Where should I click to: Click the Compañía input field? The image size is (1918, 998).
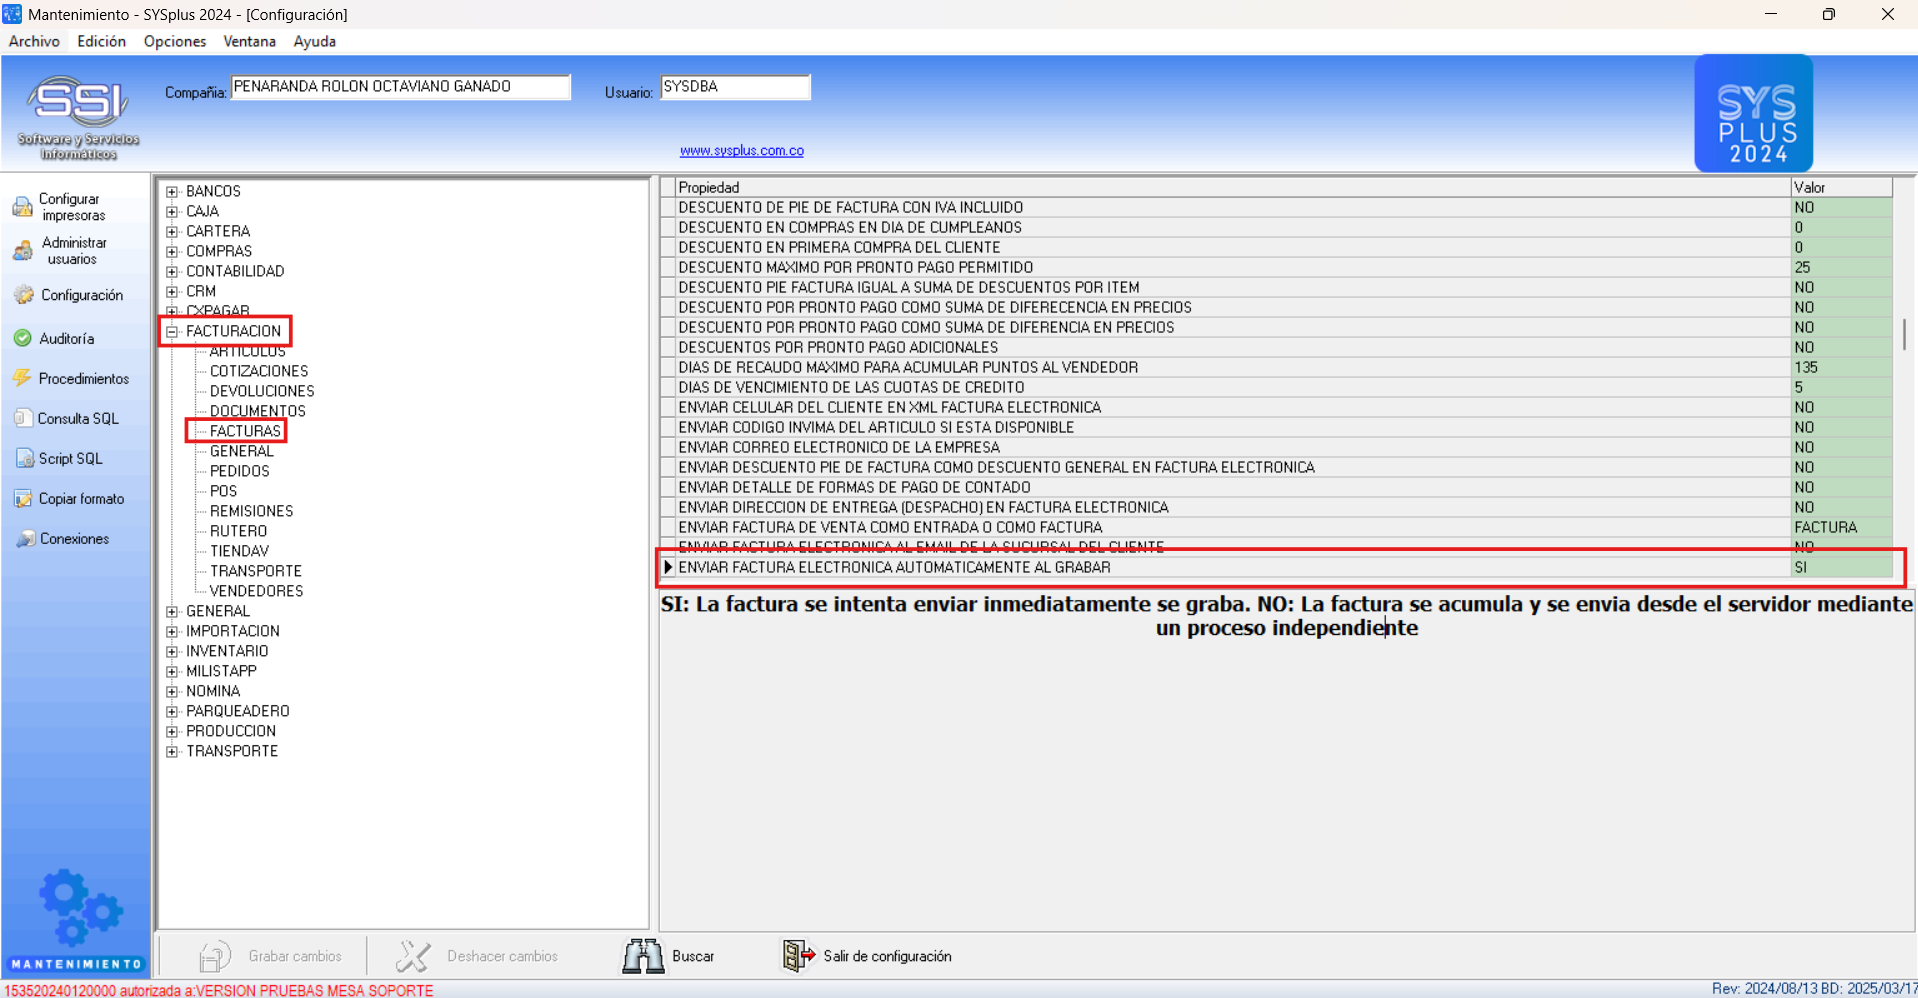click(400, 87)
